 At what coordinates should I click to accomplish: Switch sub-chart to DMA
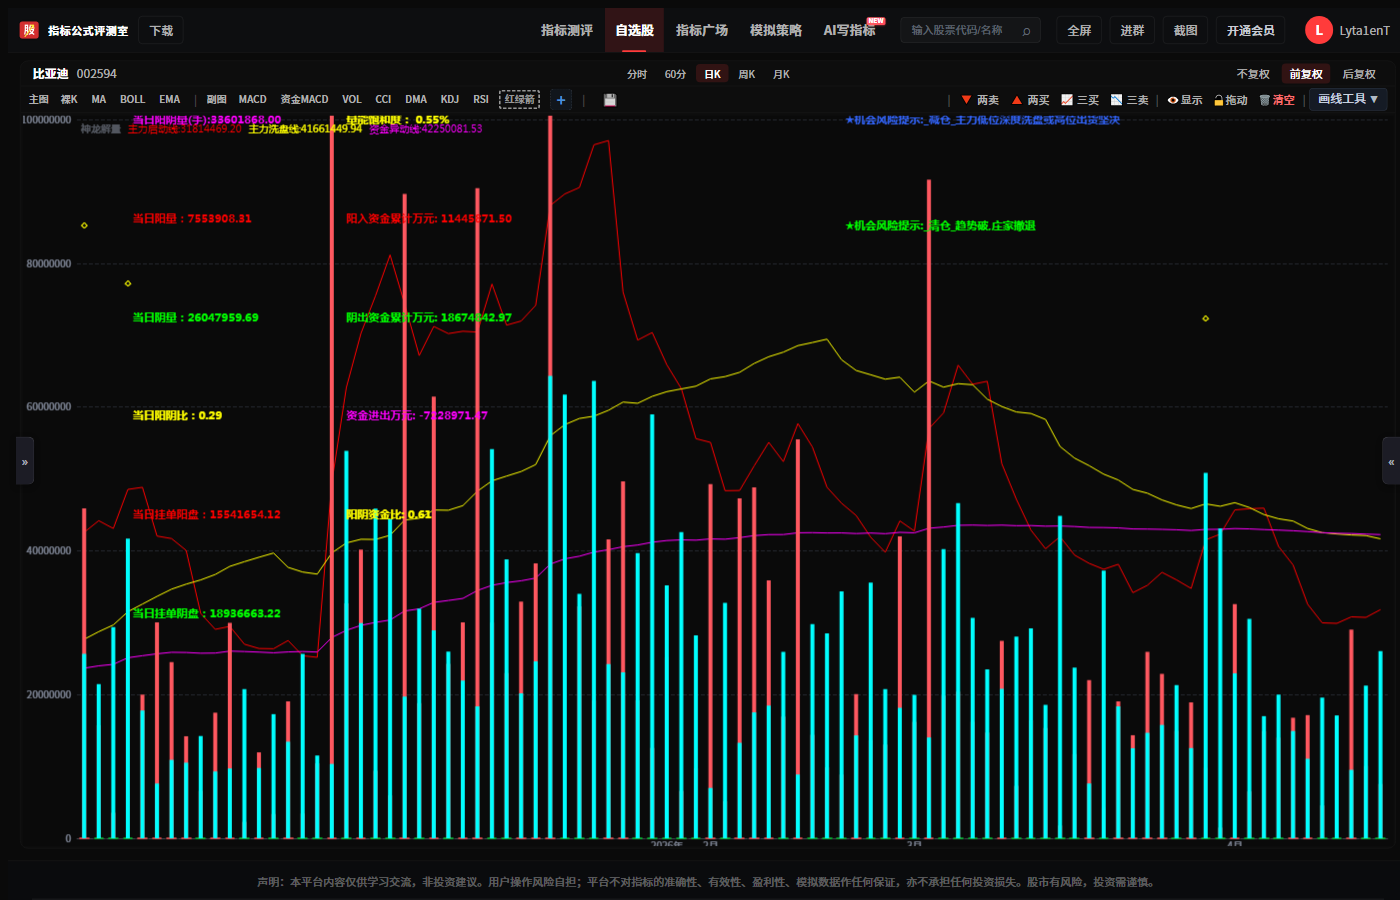pyautogui.click(x=416, y=100)
